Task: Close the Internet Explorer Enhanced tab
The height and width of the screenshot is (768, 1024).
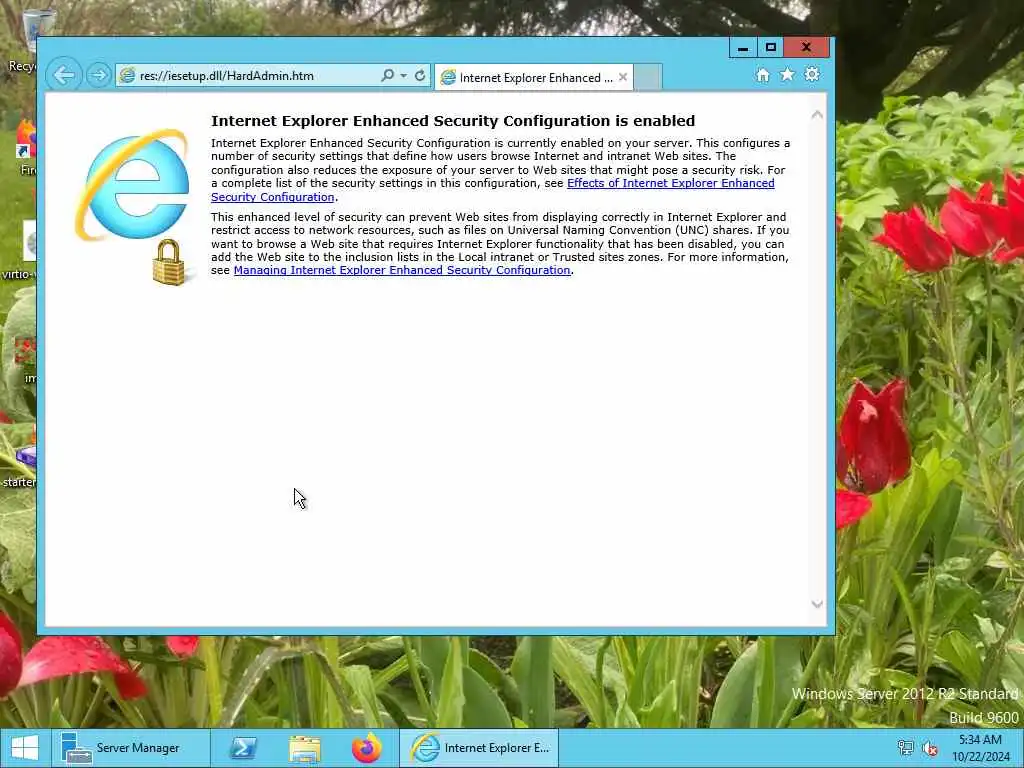Action: tap(623, 77)
